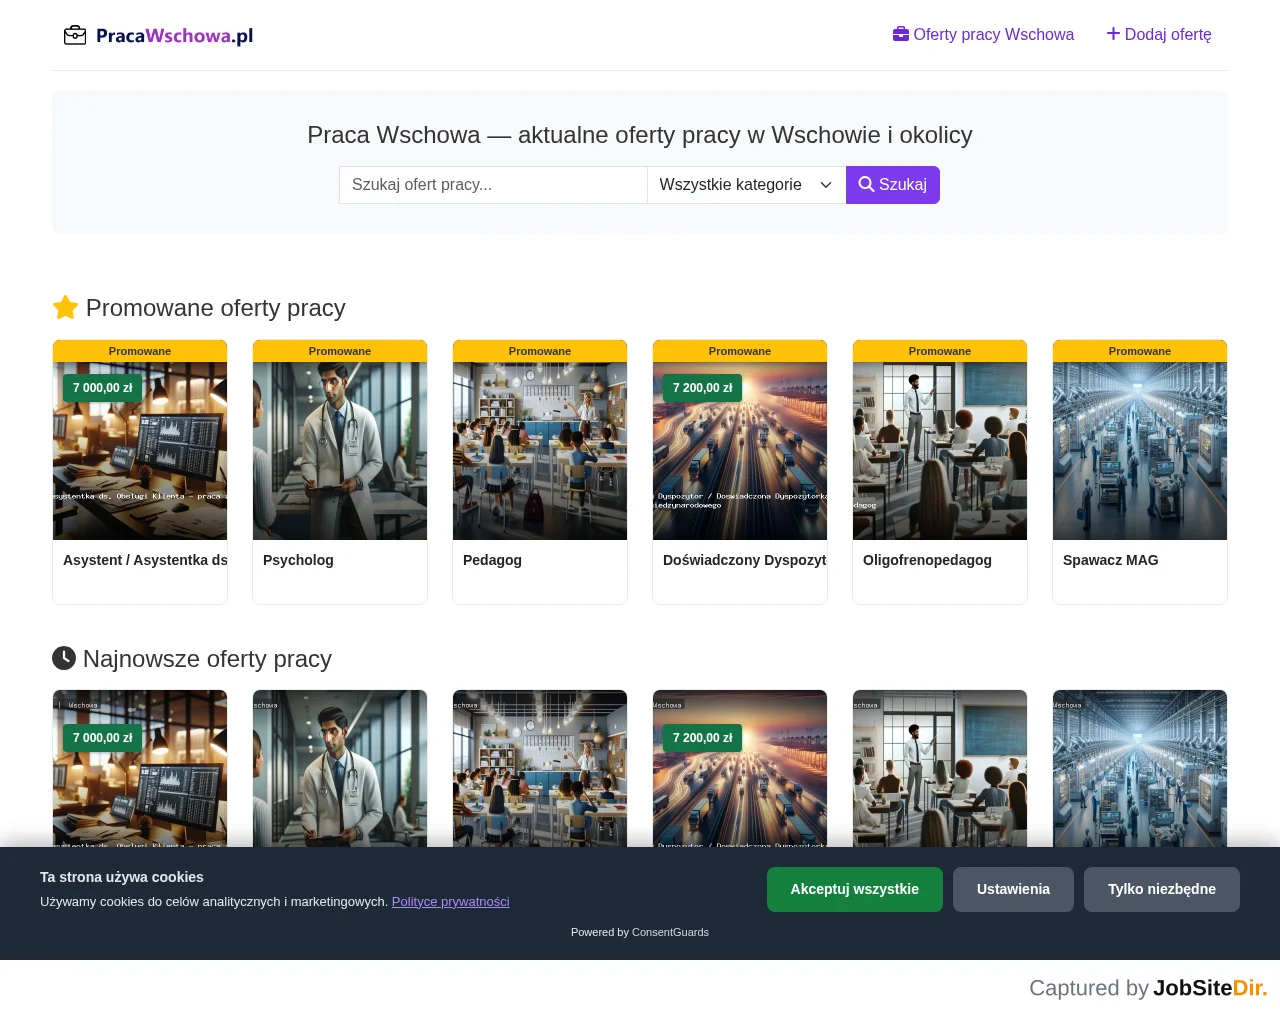Open newest-offers office desk image with 7 000,00 zł
Screen dimensions: 1280x1018
click(140, 769)
